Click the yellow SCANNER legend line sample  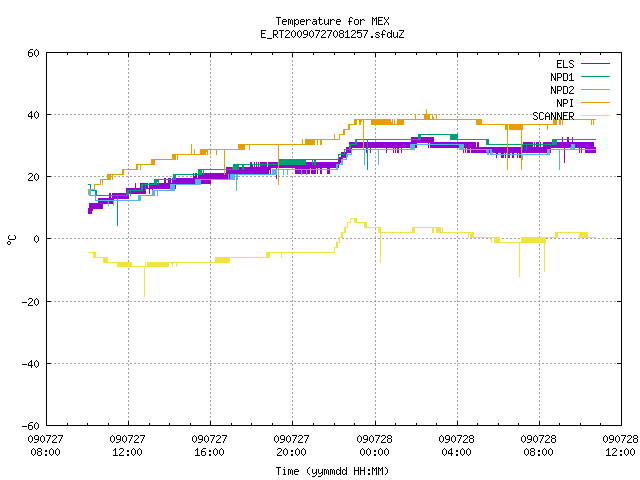[595, 116]
